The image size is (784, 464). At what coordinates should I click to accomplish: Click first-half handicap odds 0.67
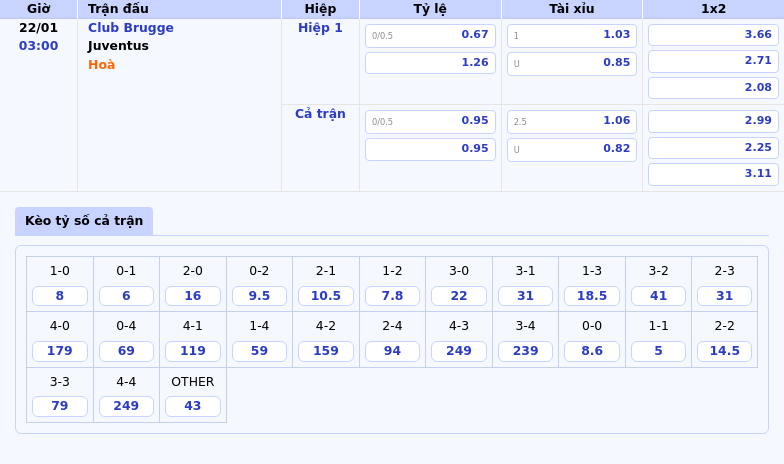tap(430, 35)
